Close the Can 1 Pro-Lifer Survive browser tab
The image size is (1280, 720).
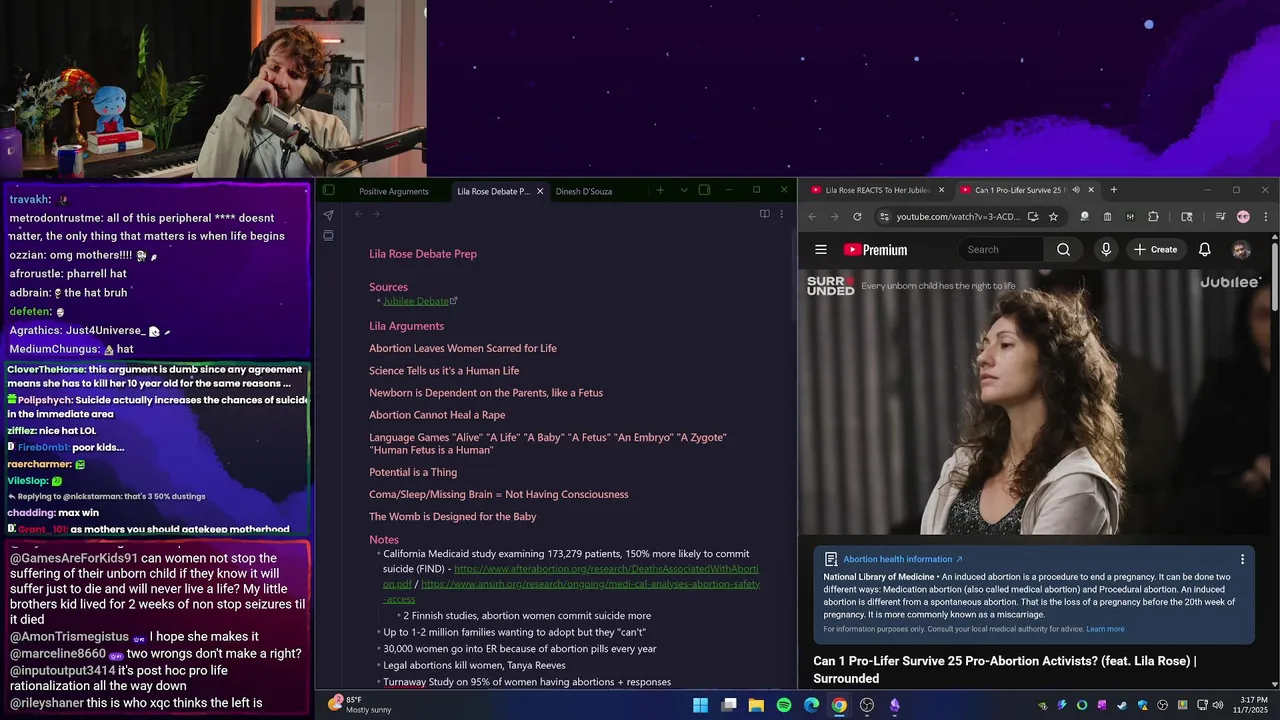[x=1091, y=190]
